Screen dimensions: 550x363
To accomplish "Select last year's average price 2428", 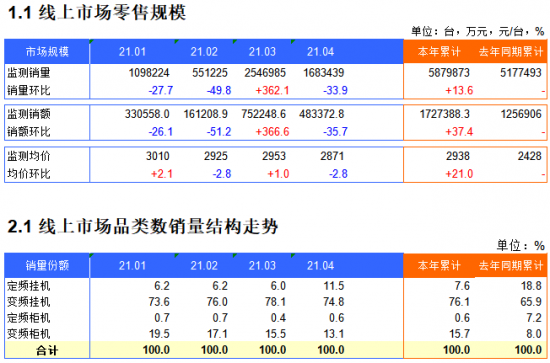I will (x=530, y=156).
